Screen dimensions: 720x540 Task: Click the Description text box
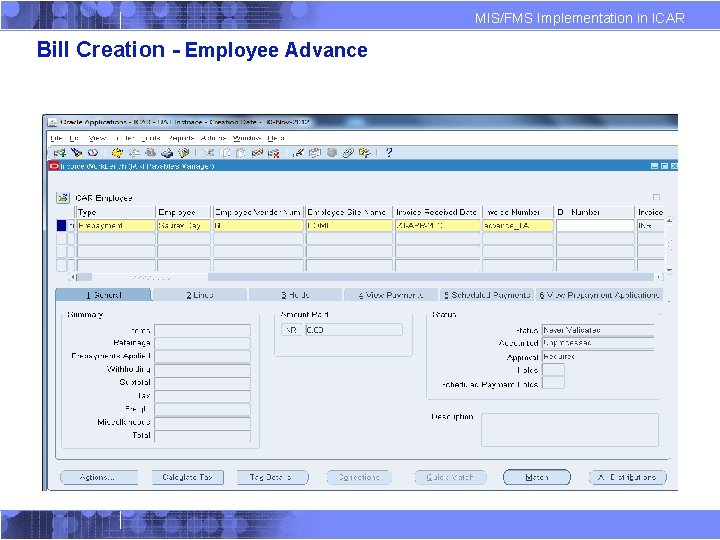click(x=570, y=430)
